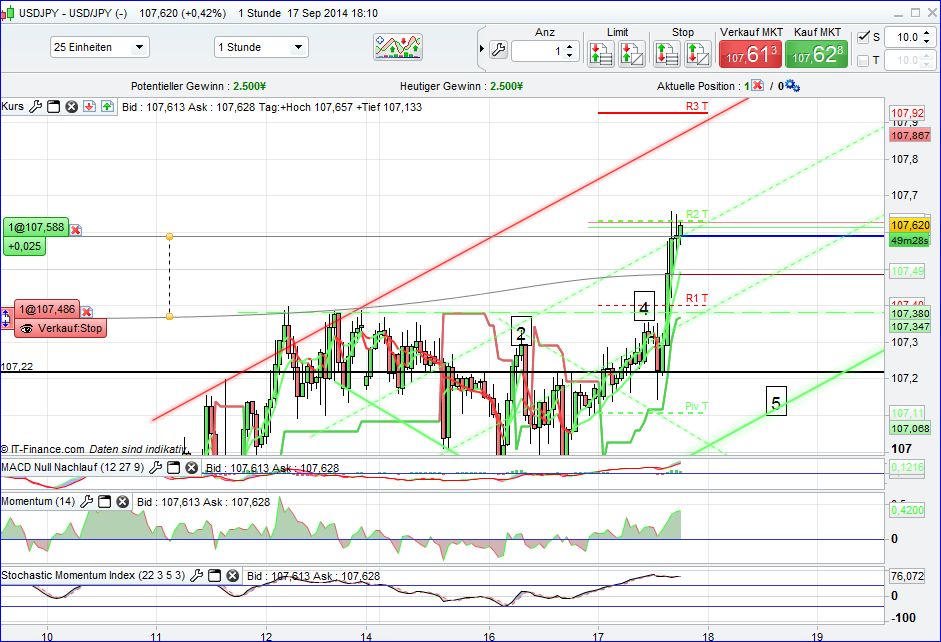Screen dimensions: 941x642
Task: Open Momentum indicator settings wrench
Action: pos(87,500)
